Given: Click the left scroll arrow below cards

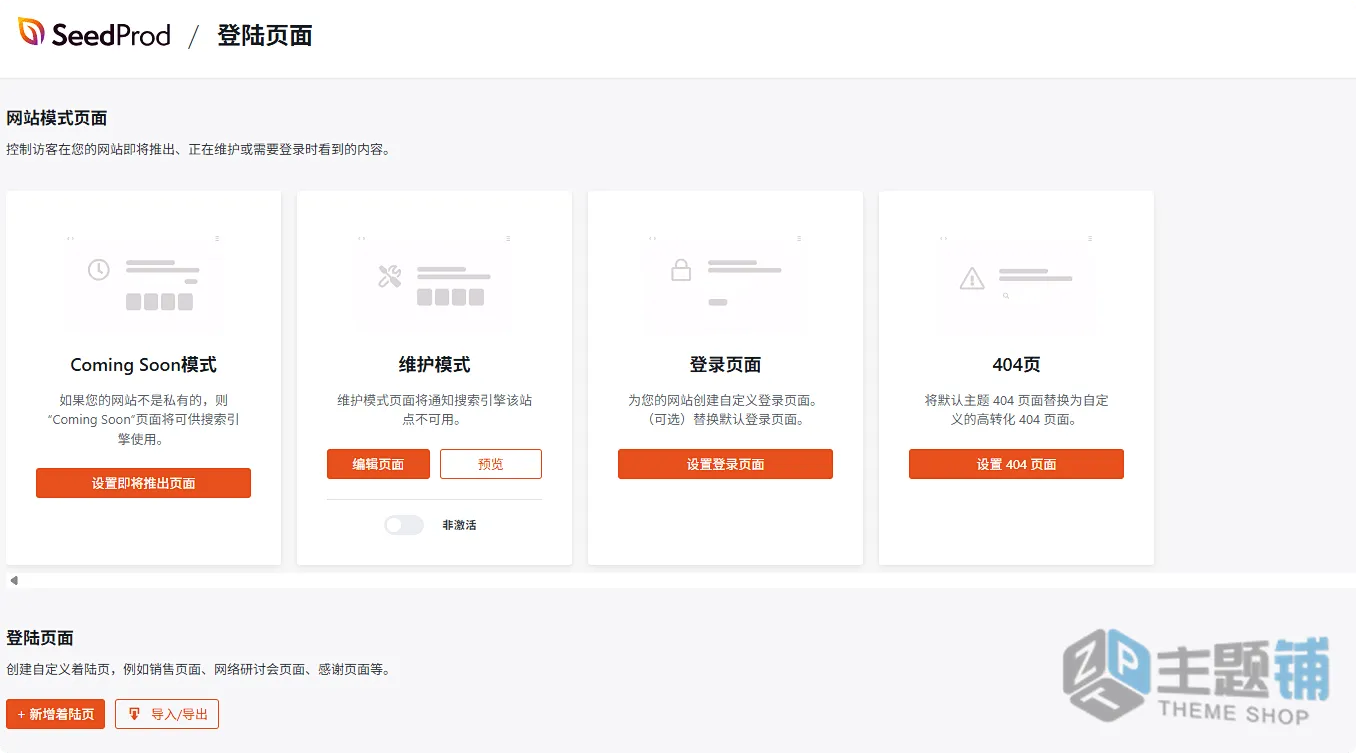Looking at the screenshot, I should (x=13, y=580).
